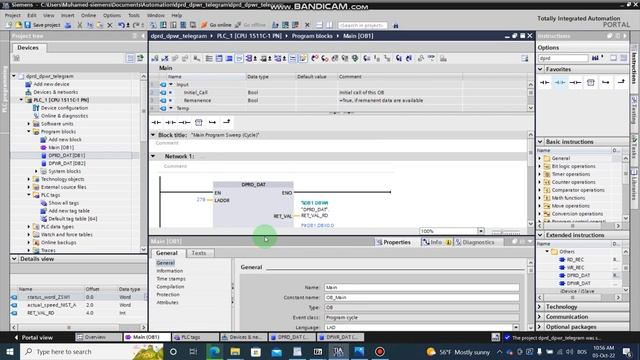Collapse the Program blocks tree node
Screen dimensions: 640x360
click(x=29, y=131)
